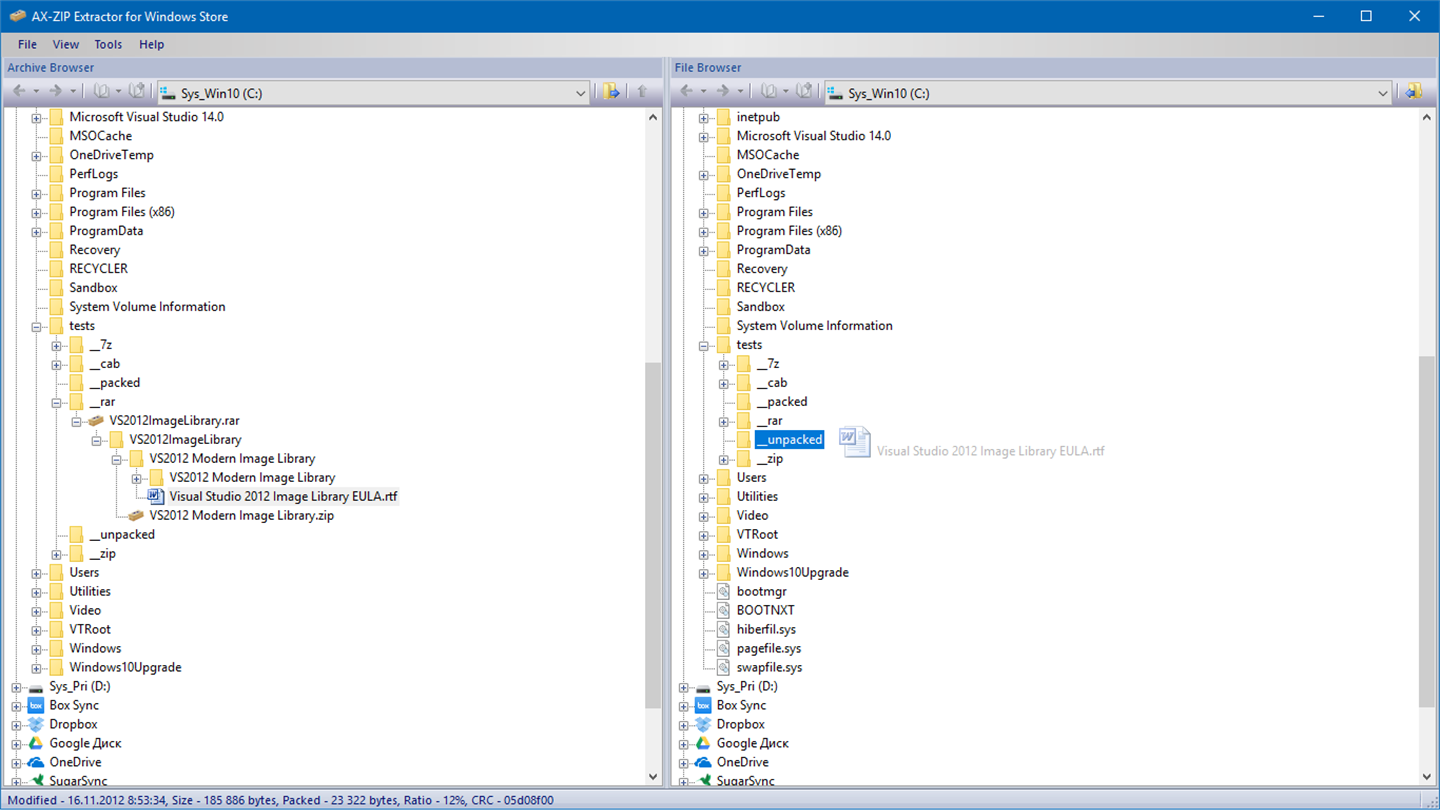
Task: Expand the __zip folder in File Browser
Action: click(723, 459)
